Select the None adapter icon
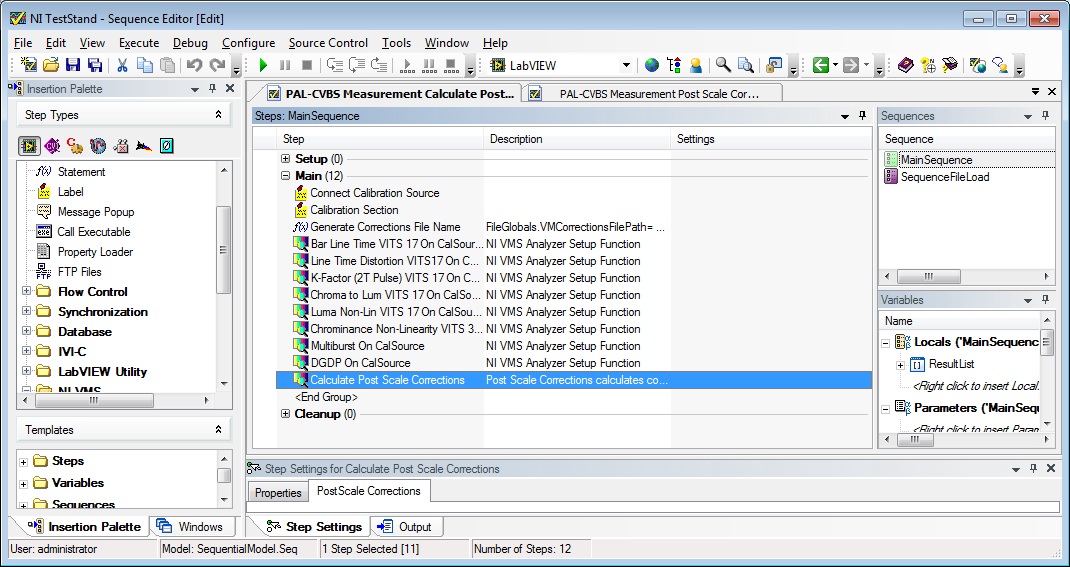This screenshot has height=567, width=1070. point(167,145)
